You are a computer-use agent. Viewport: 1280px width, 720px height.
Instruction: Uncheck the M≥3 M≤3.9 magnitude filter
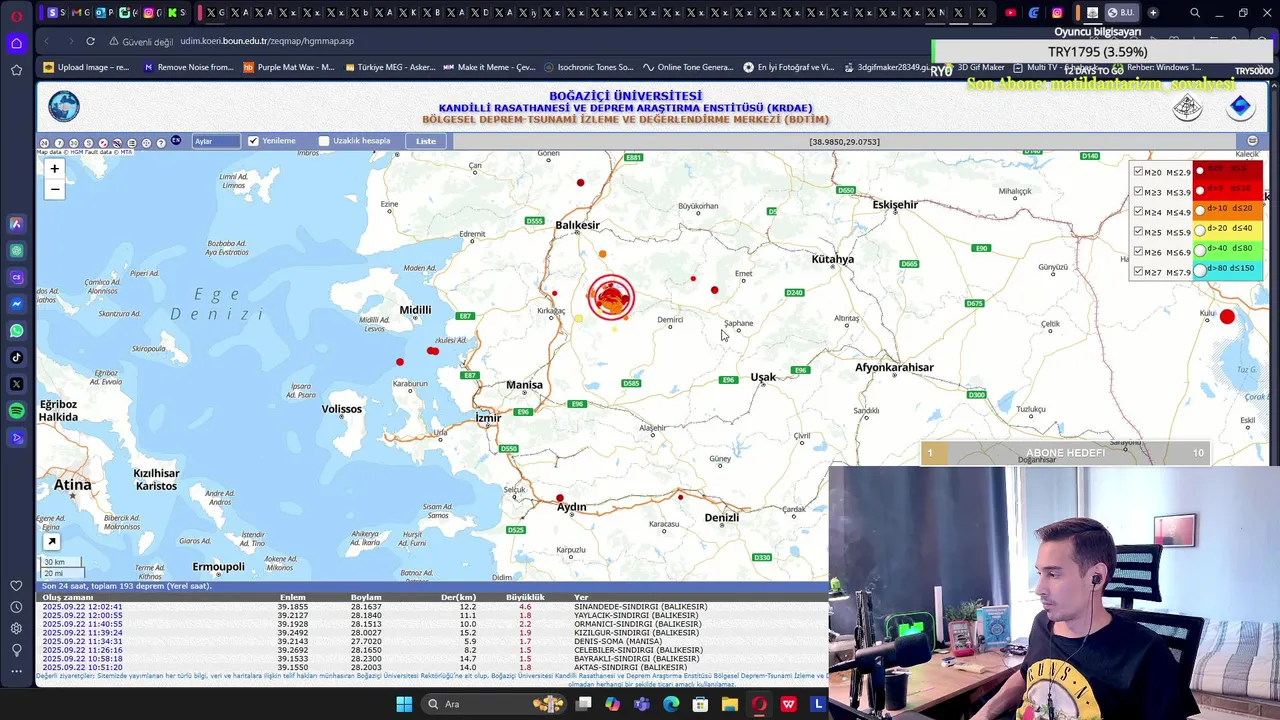(1138, 192)
